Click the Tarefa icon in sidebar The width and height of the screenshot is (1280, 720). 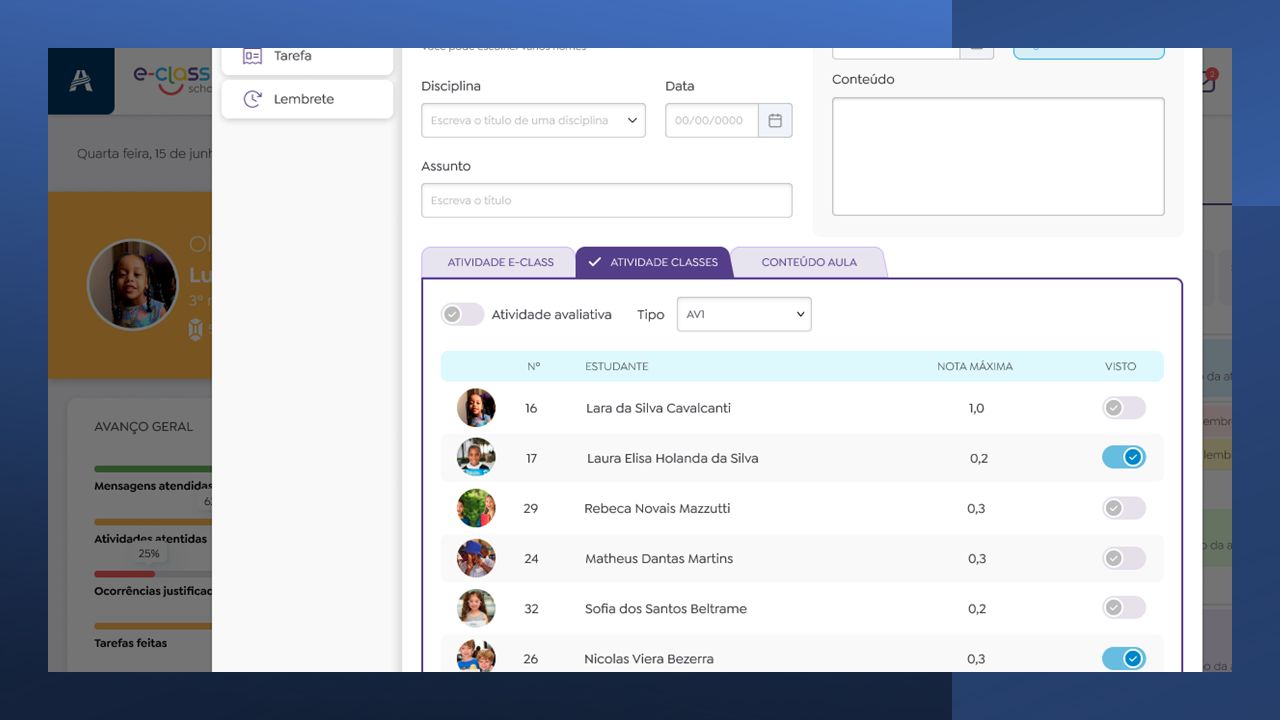point(253,56)
